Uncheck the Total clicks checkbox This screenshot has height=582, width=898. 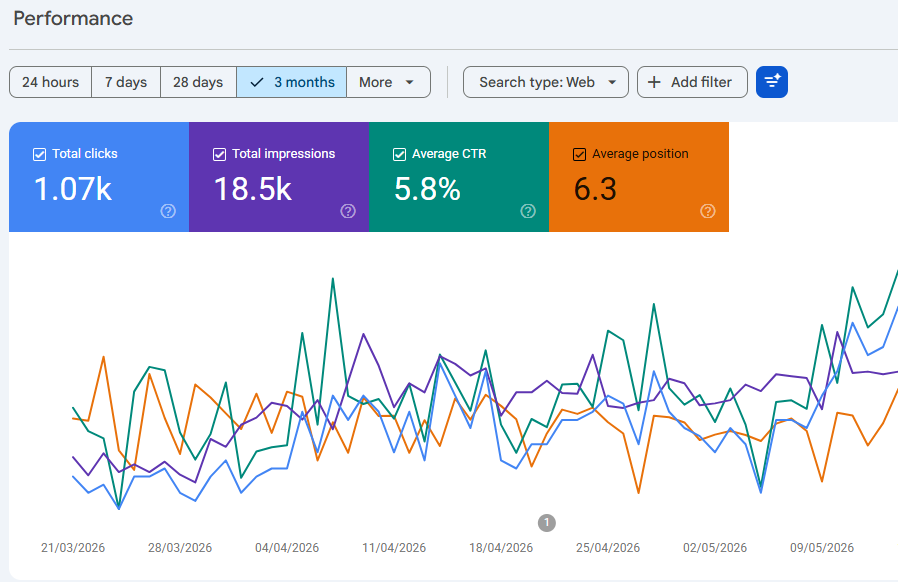40,154
